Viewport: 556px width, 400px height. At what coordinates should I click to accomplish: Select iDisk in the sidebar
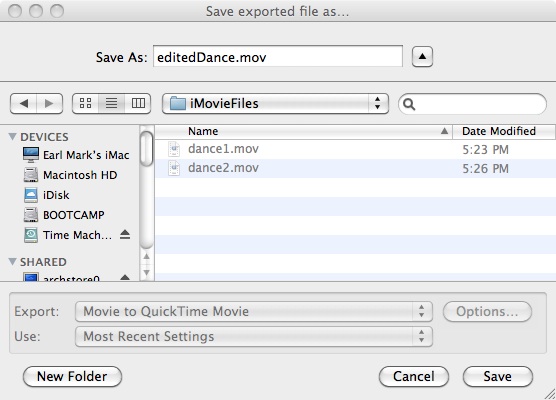pos(56,195)
